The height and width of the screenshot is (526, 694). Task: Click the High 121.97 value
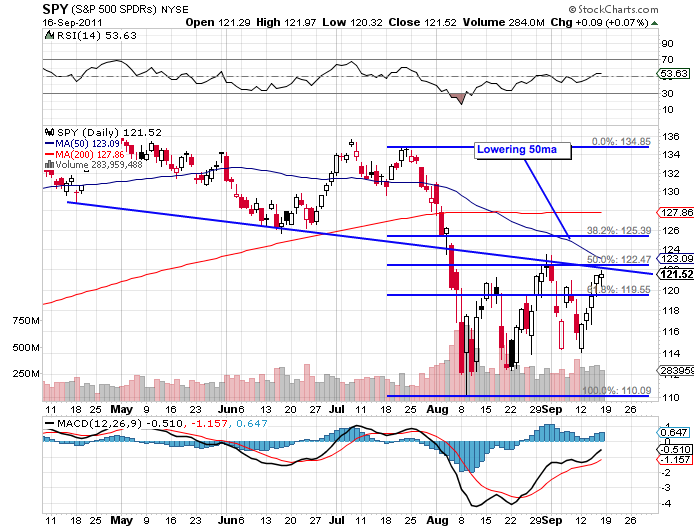[286, 22]
